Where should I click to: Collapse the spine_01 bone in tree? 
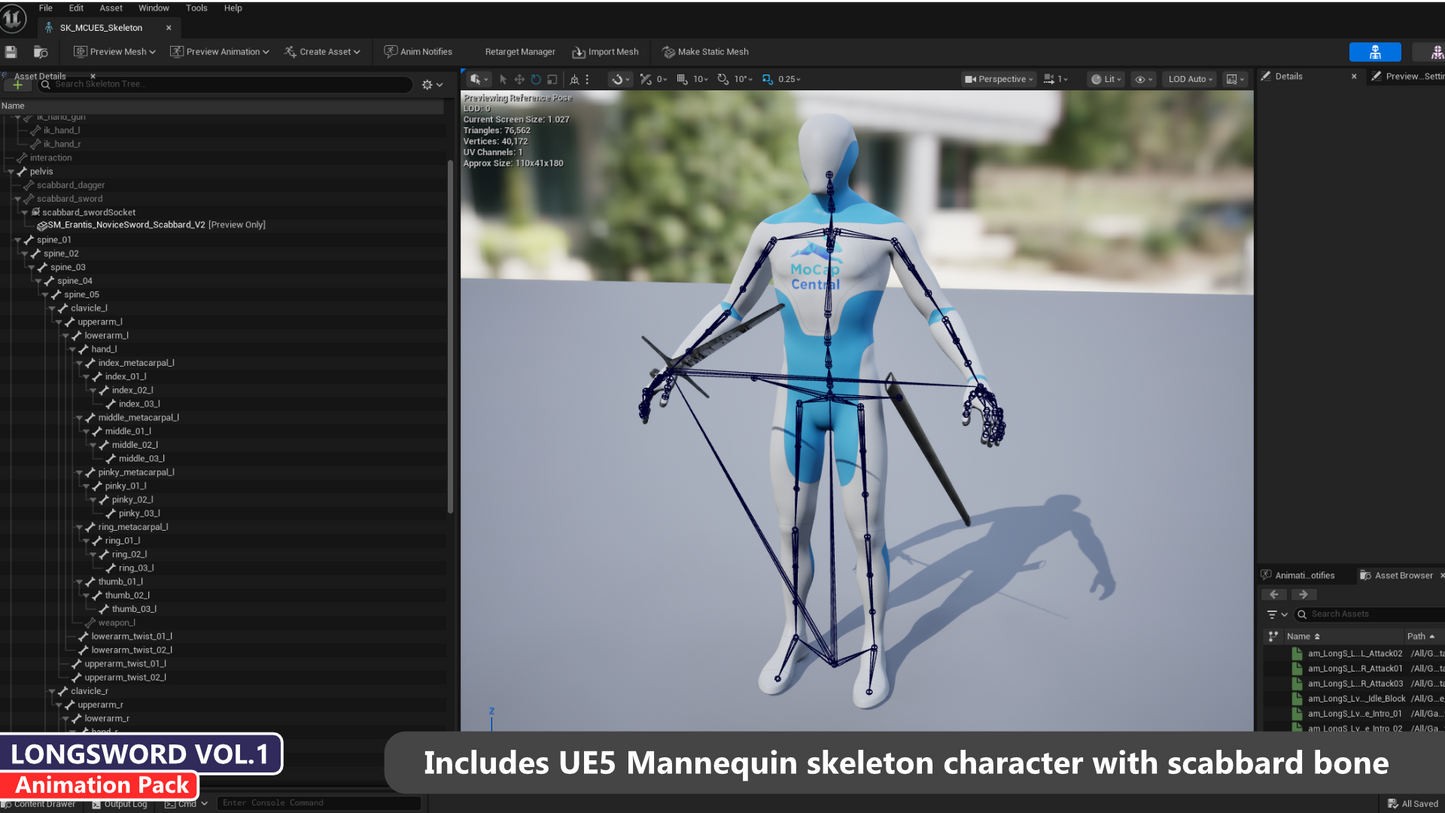point(18,240)
